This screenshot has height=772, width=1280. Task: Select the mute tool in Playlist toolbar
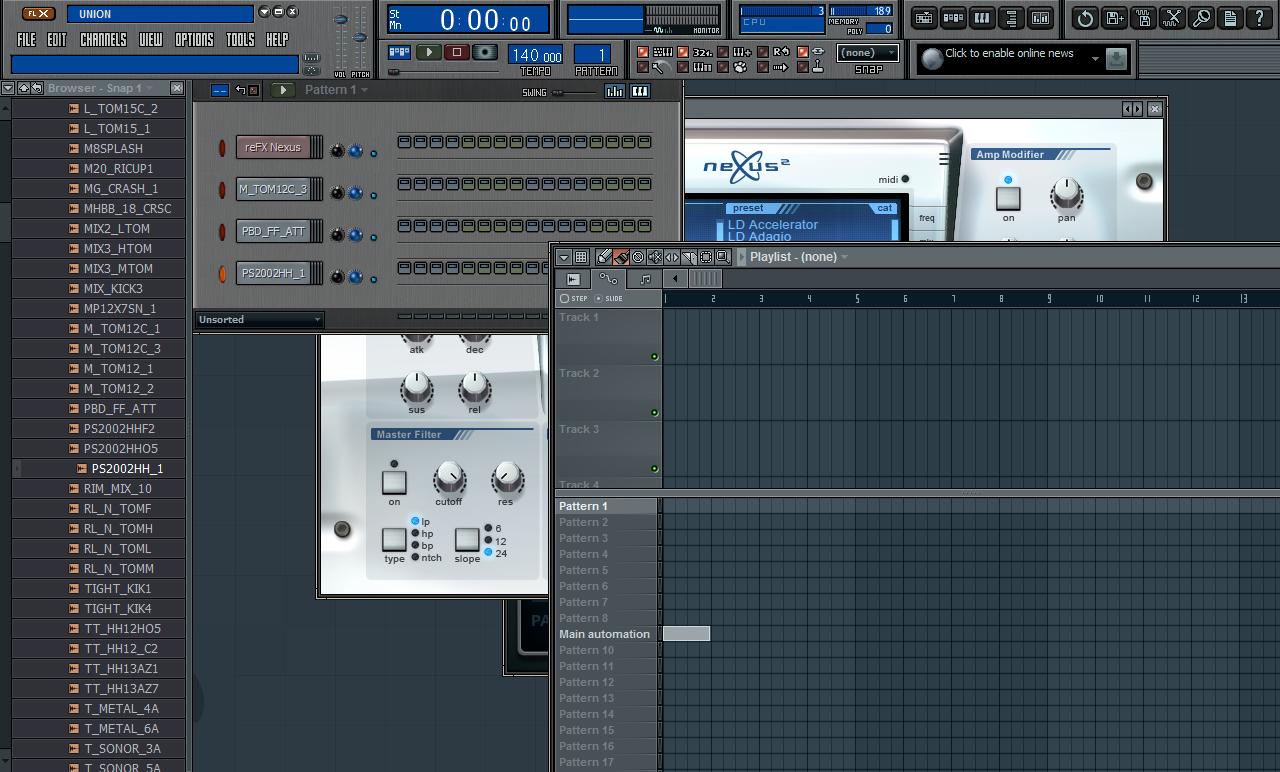(655, 257)
